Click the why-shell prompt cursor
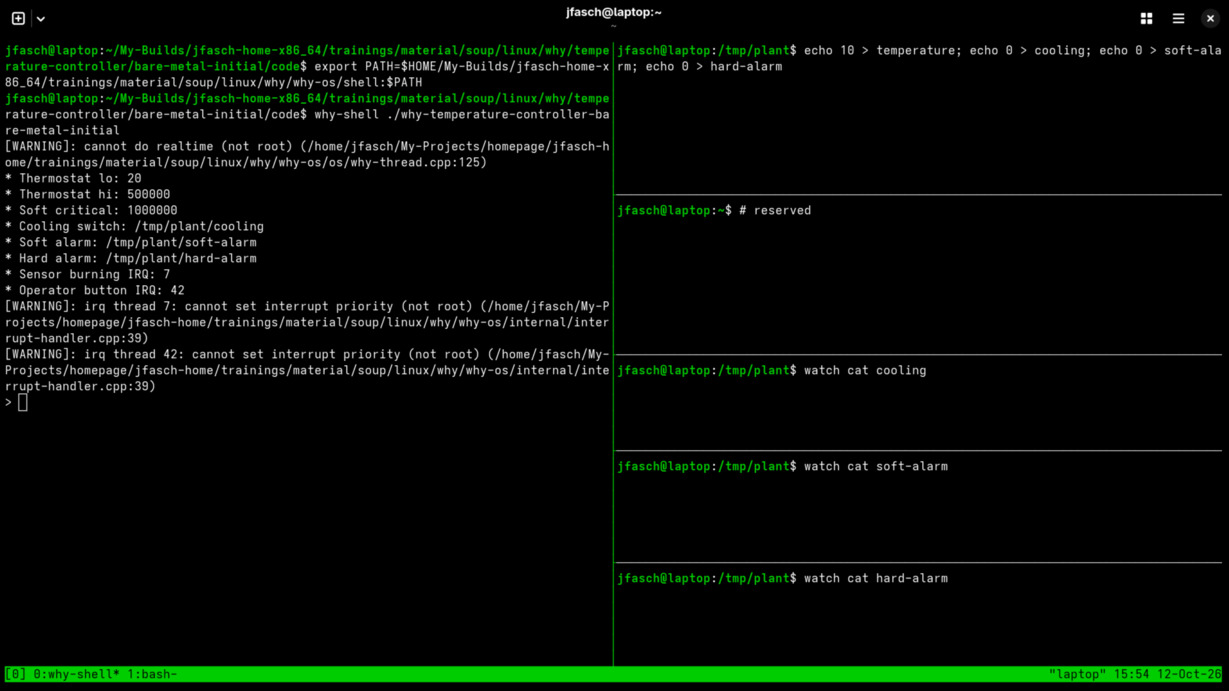The height and width of the screenshot is (691, 1229). pyautogui.click(x=23, y=402)
